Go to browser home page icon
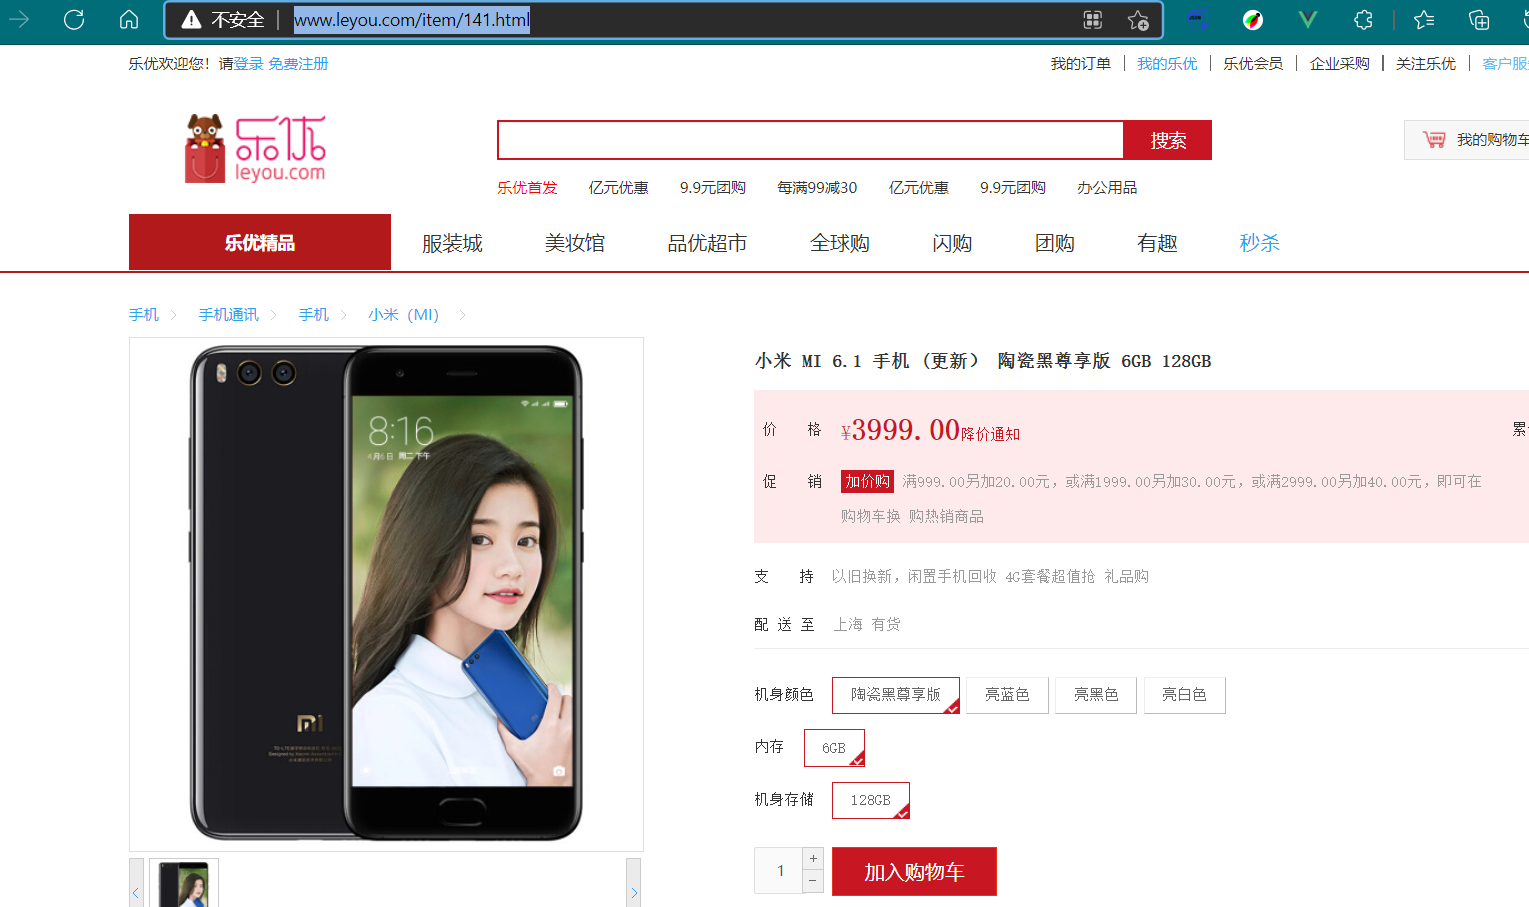The height and width of the screenshot is (907, 1529). point(129,20)
